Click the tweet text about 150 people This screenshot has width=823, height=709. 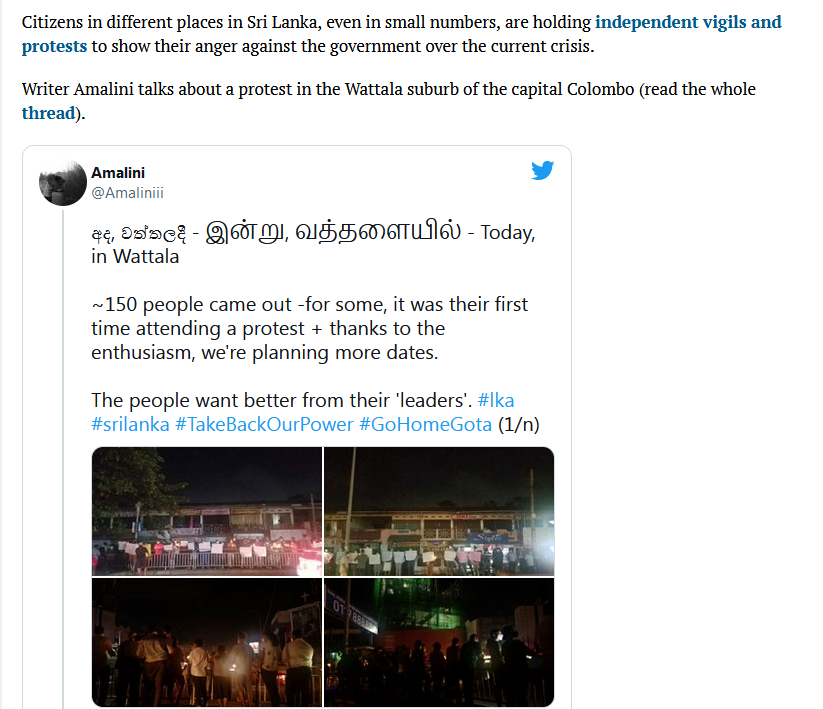point(310,329)
